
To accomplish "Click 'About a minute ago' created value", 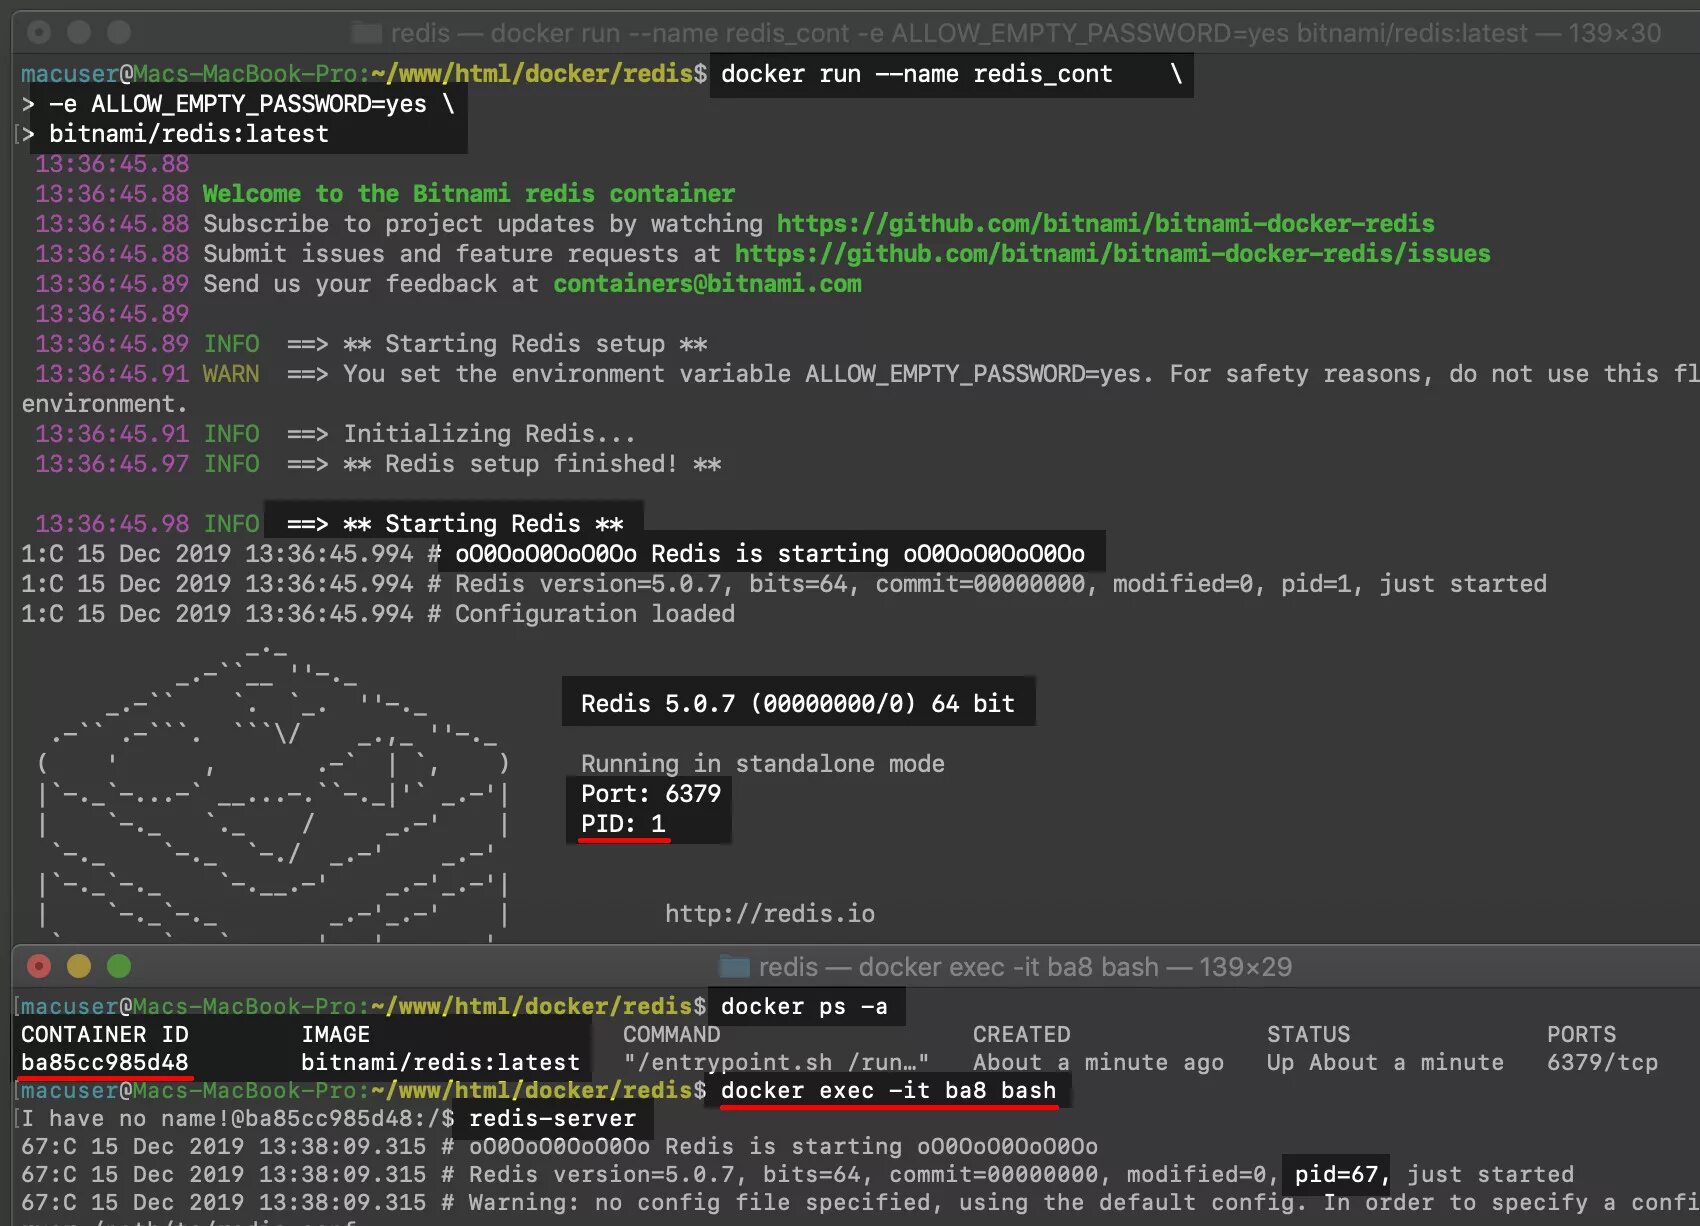I will coord(1099,1062).
